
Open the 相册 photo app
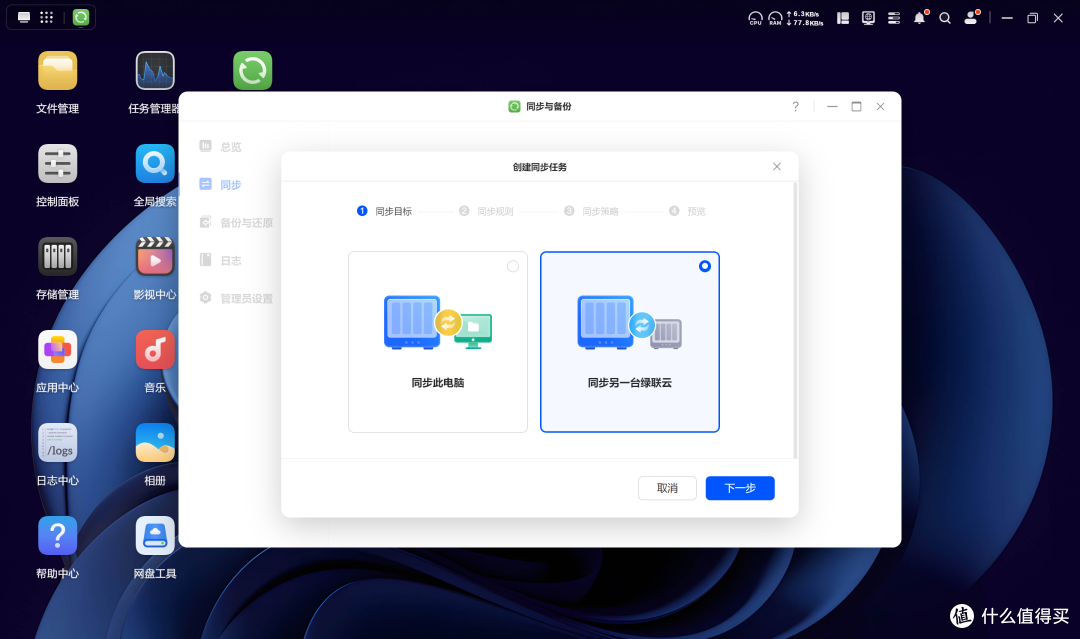155,443
